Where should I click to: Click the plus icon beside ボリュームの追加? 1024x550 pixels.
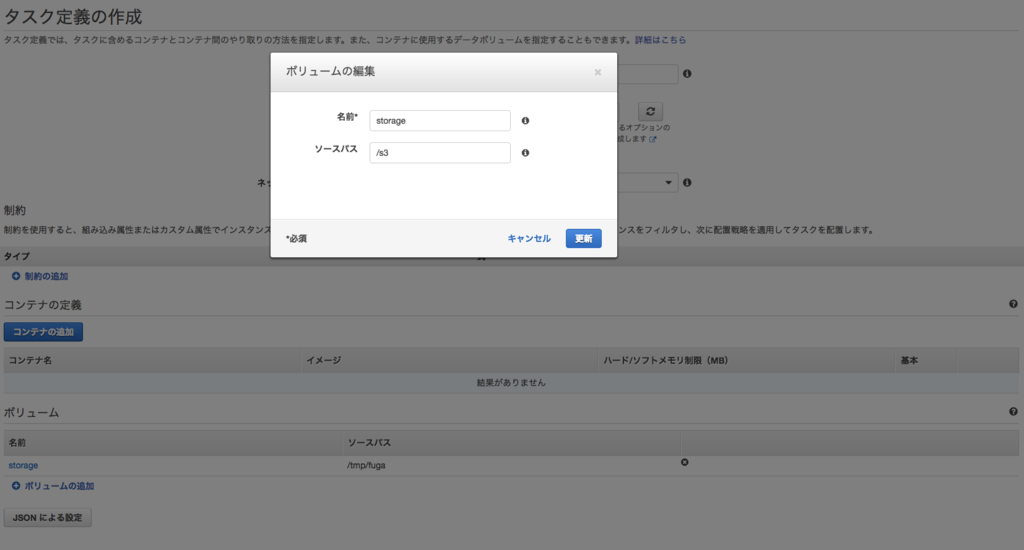[16, 486]
